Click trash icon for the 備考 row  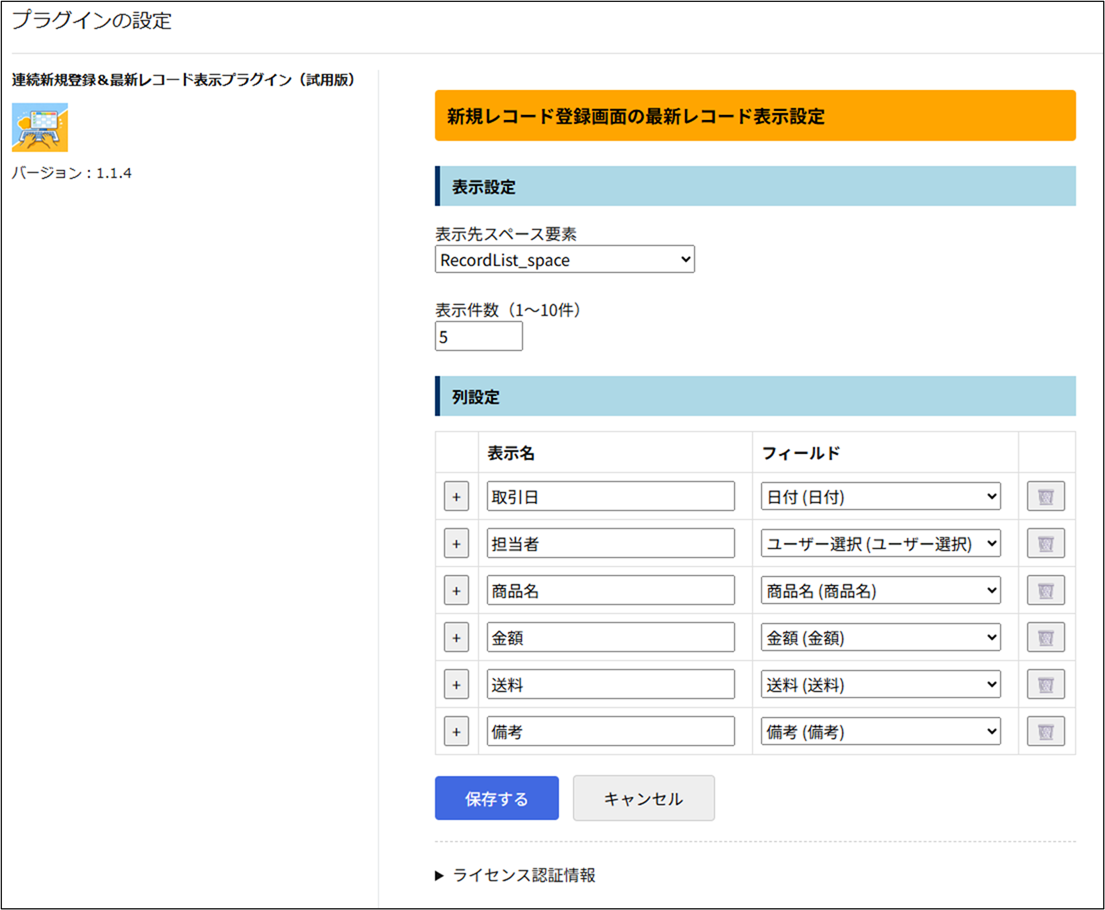coord(1045,731)
